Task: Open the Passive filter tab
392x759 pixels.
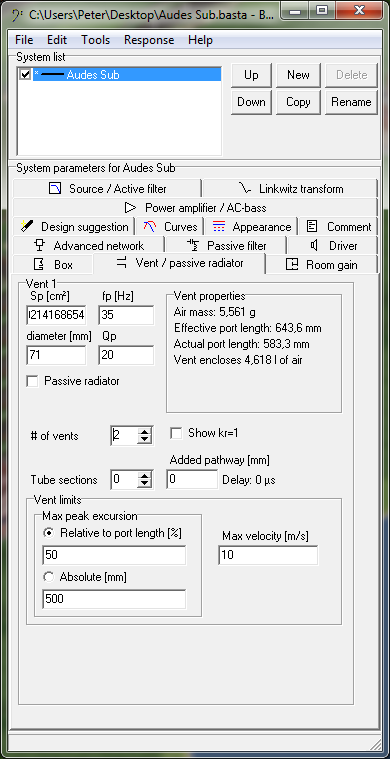Action: (226, 245)
